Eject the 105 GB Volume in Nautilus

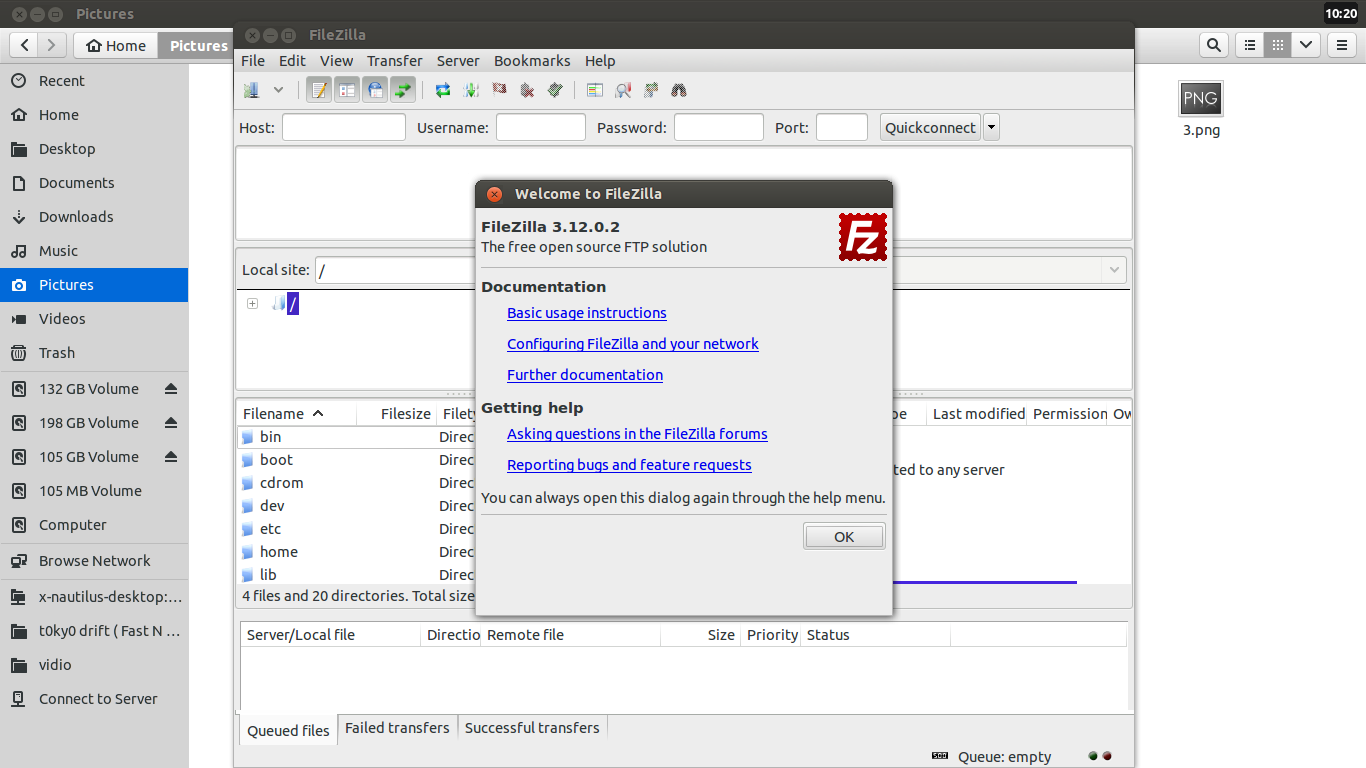[171, 457]
